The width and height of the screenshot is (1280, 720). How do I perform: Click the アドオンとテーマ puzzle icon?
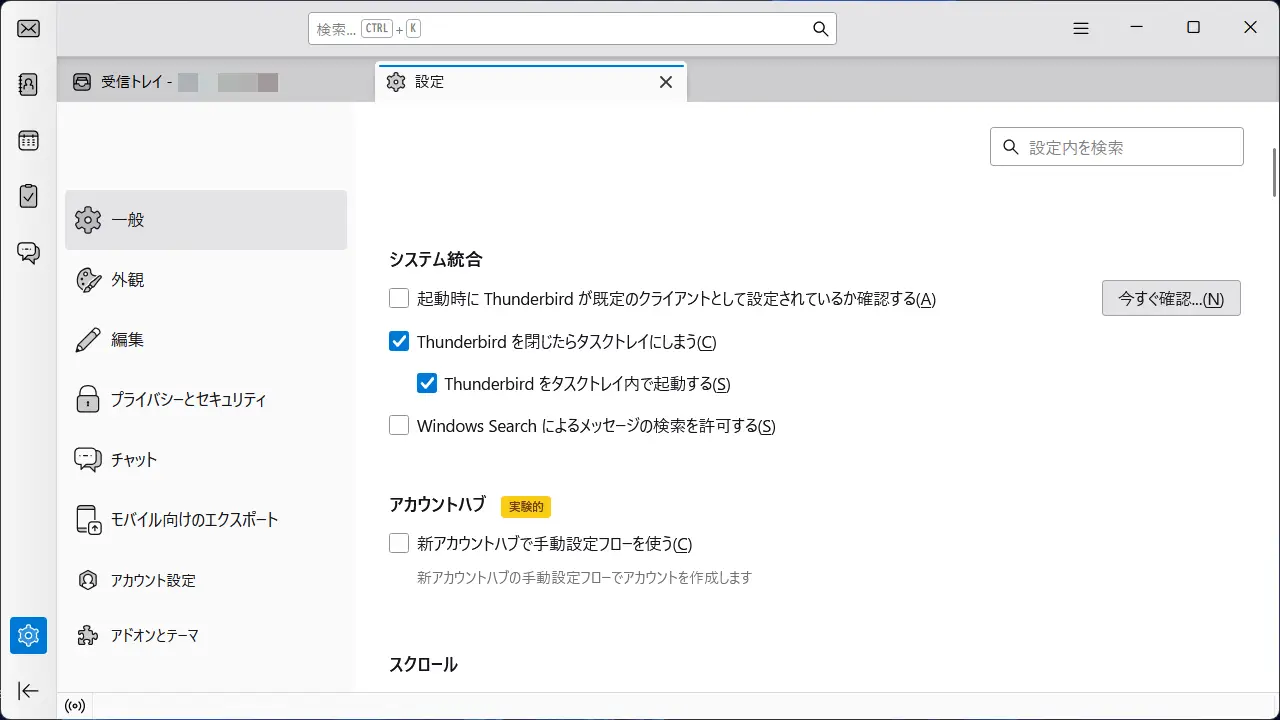tap(88, 635)
